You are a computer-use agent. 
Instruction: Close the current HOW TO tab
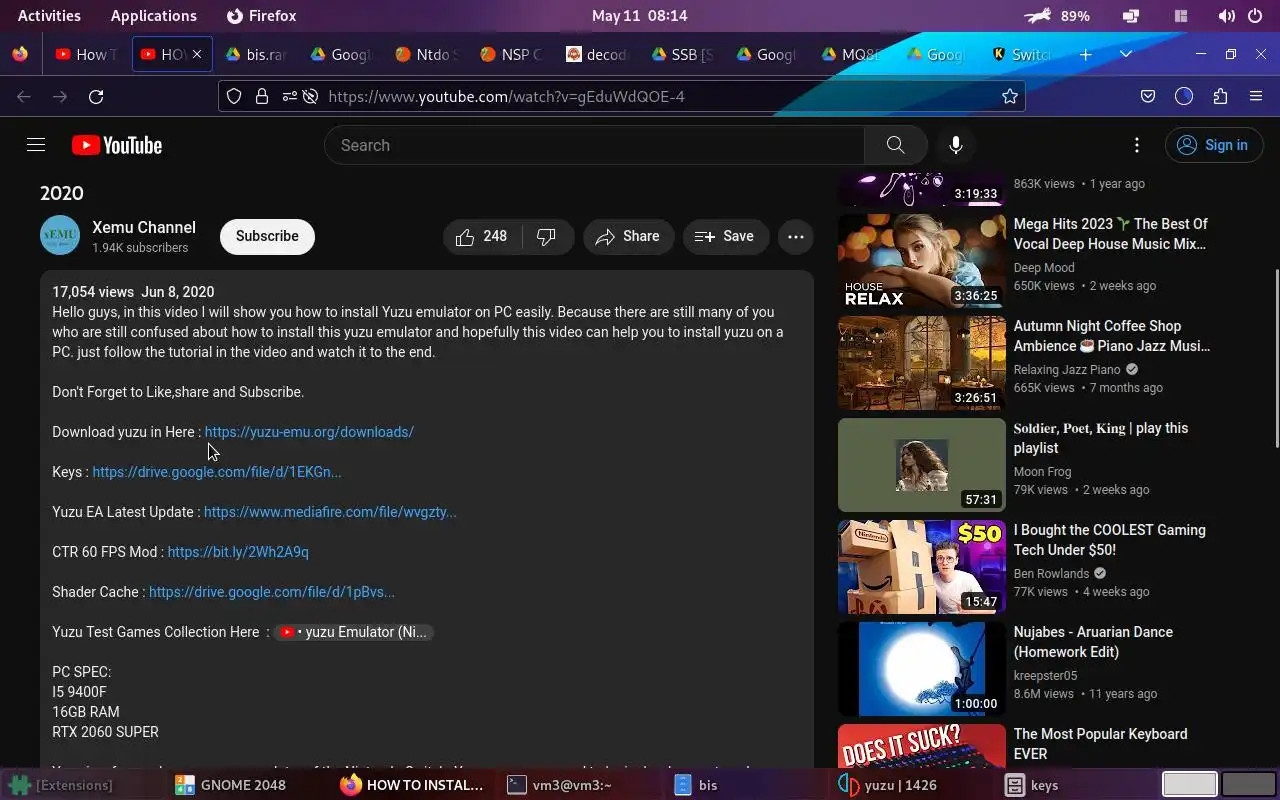[197, 54]
